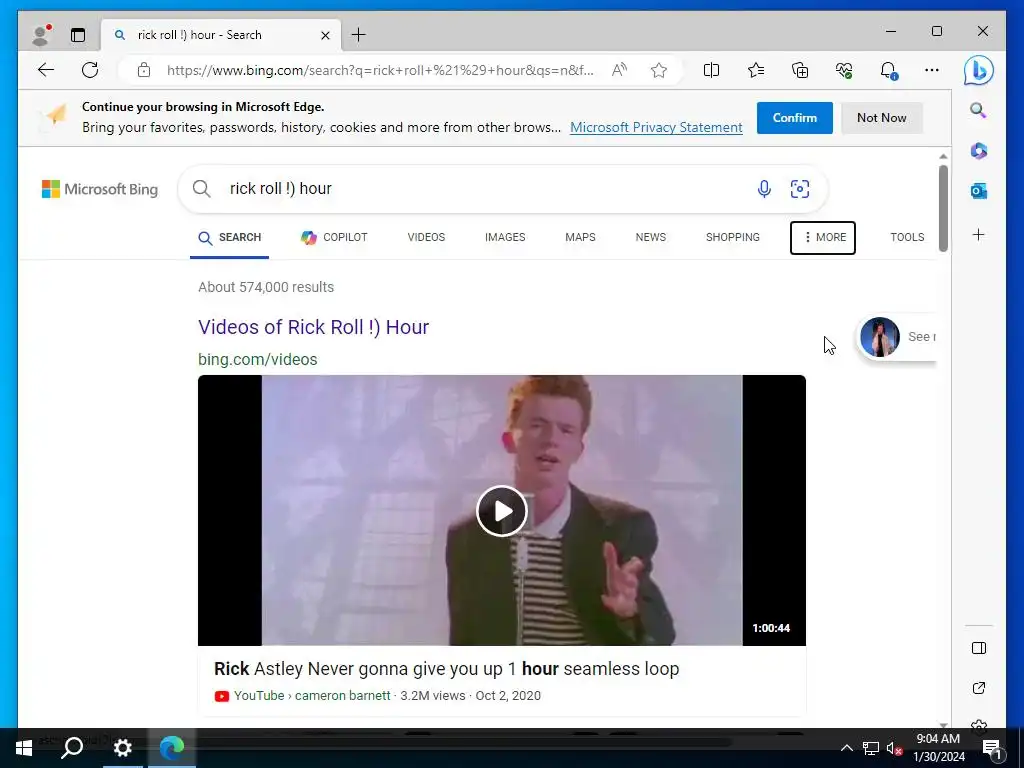Screen dimensions: 1024x768
Task: Open split screen view
Action: tap(711, 70)
